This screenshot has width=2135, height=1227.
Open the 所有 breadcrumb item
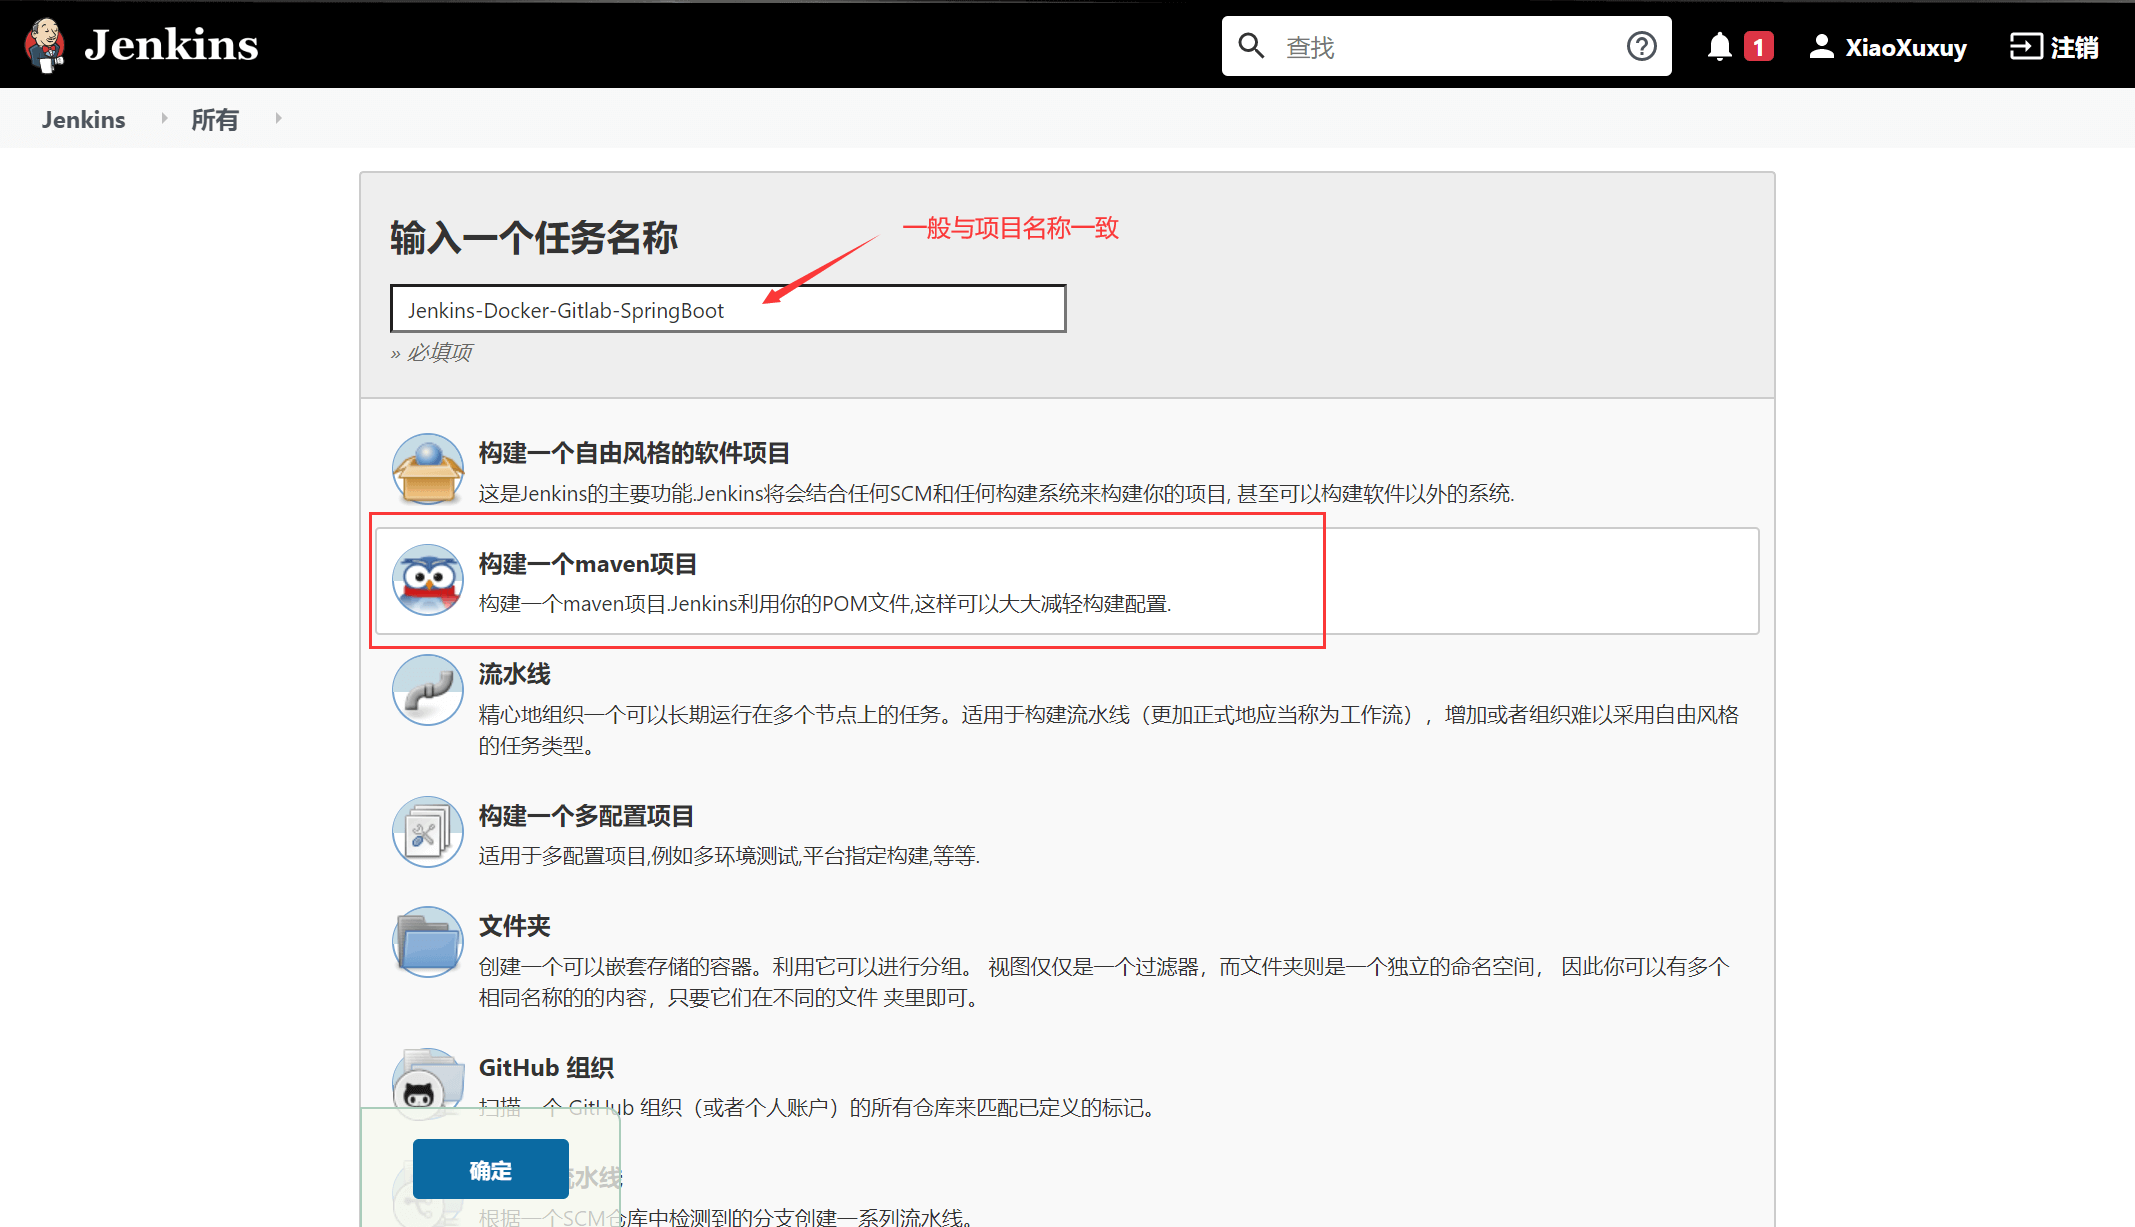(214, 120)
